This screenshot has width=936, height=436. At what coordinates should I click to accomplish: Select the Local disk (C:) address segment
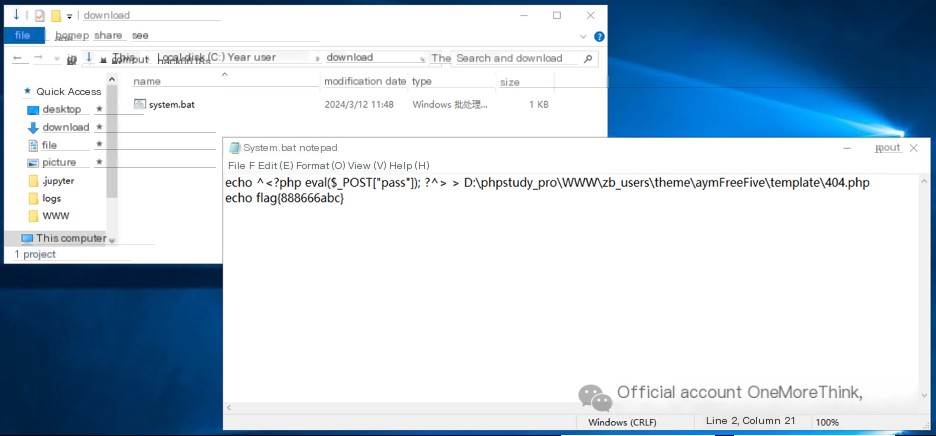[191, 57]
